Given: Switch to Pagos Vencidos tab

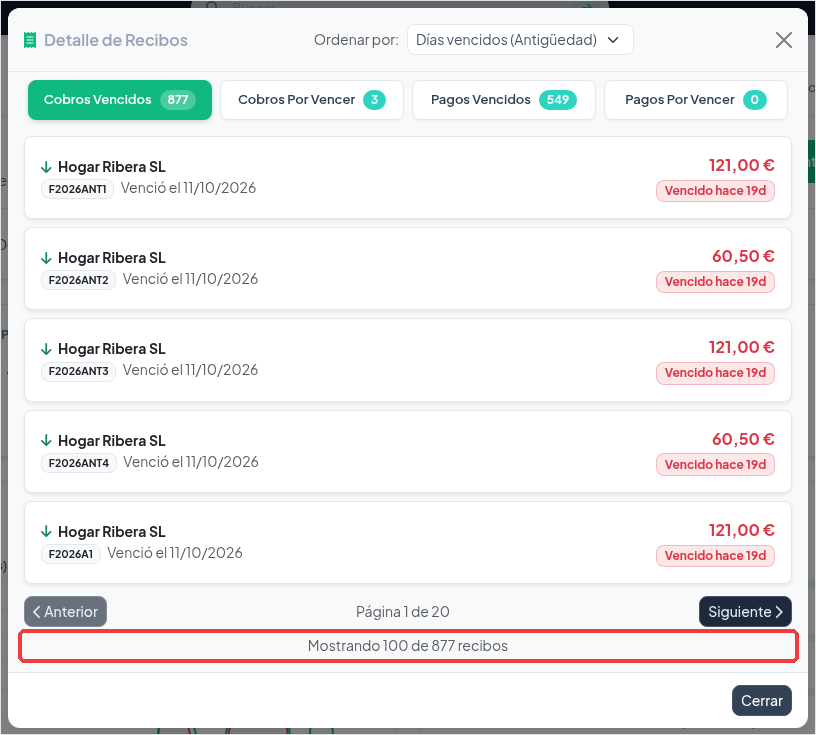Looking at the screenshot, I should coord(504,100).
